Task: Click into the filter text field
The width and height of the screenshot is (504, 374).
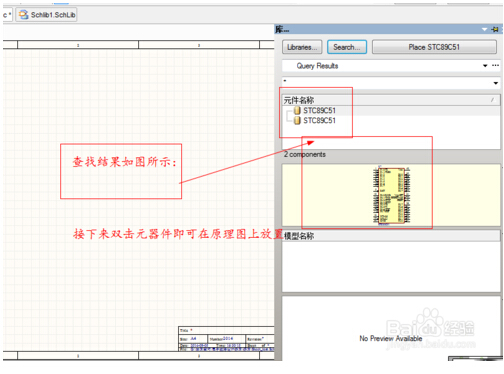Action: (387, 83)
